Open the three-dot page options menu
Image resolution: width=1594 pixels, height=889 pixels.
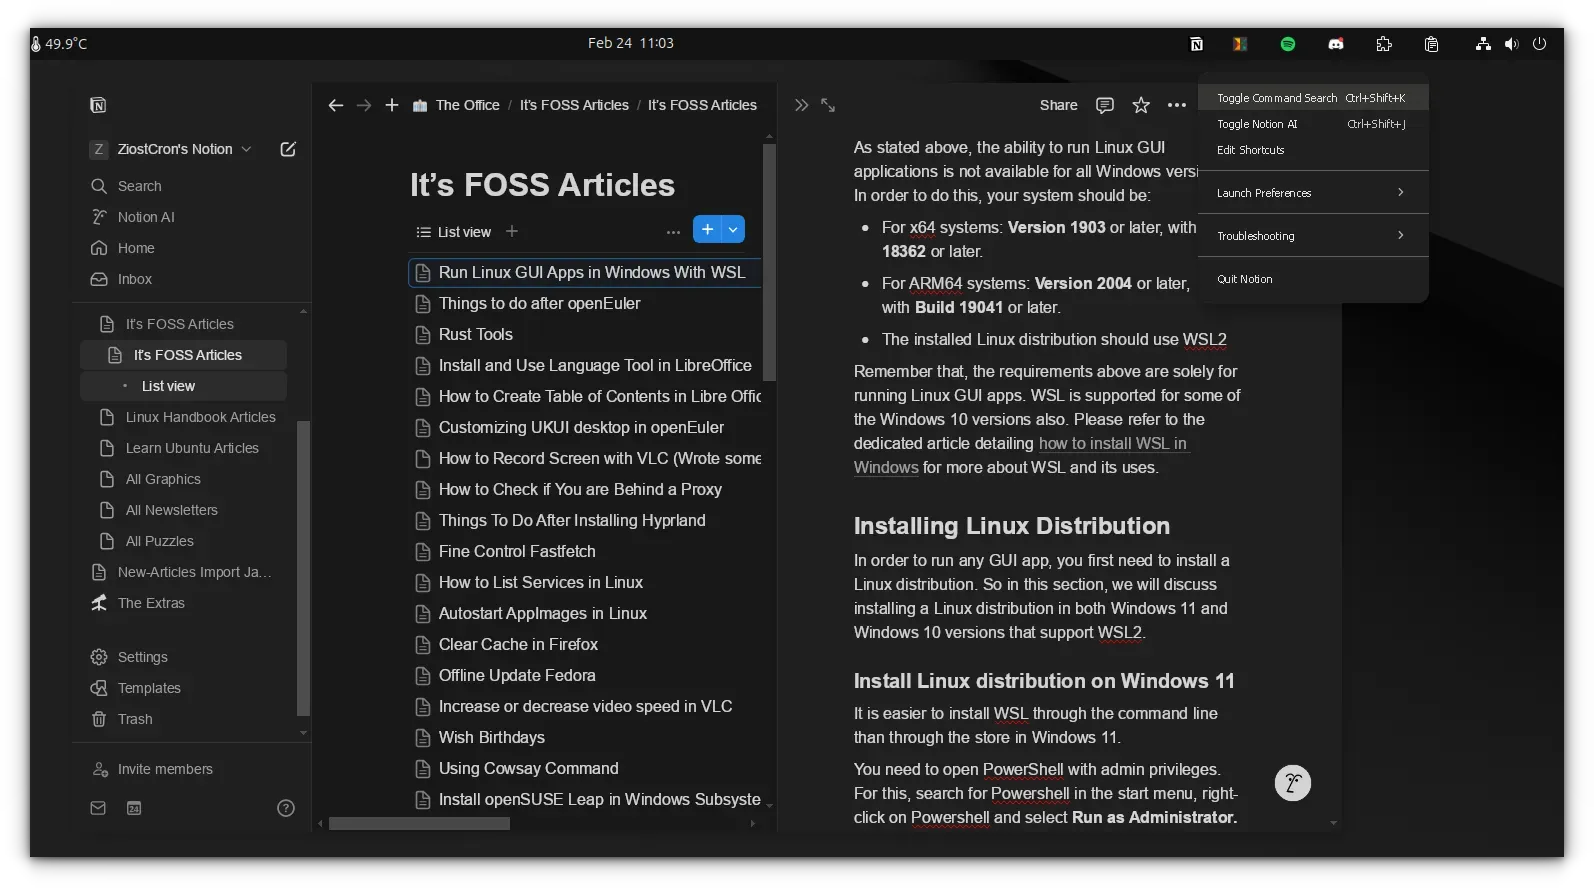pyautogui.click(x=1177, y=105)
